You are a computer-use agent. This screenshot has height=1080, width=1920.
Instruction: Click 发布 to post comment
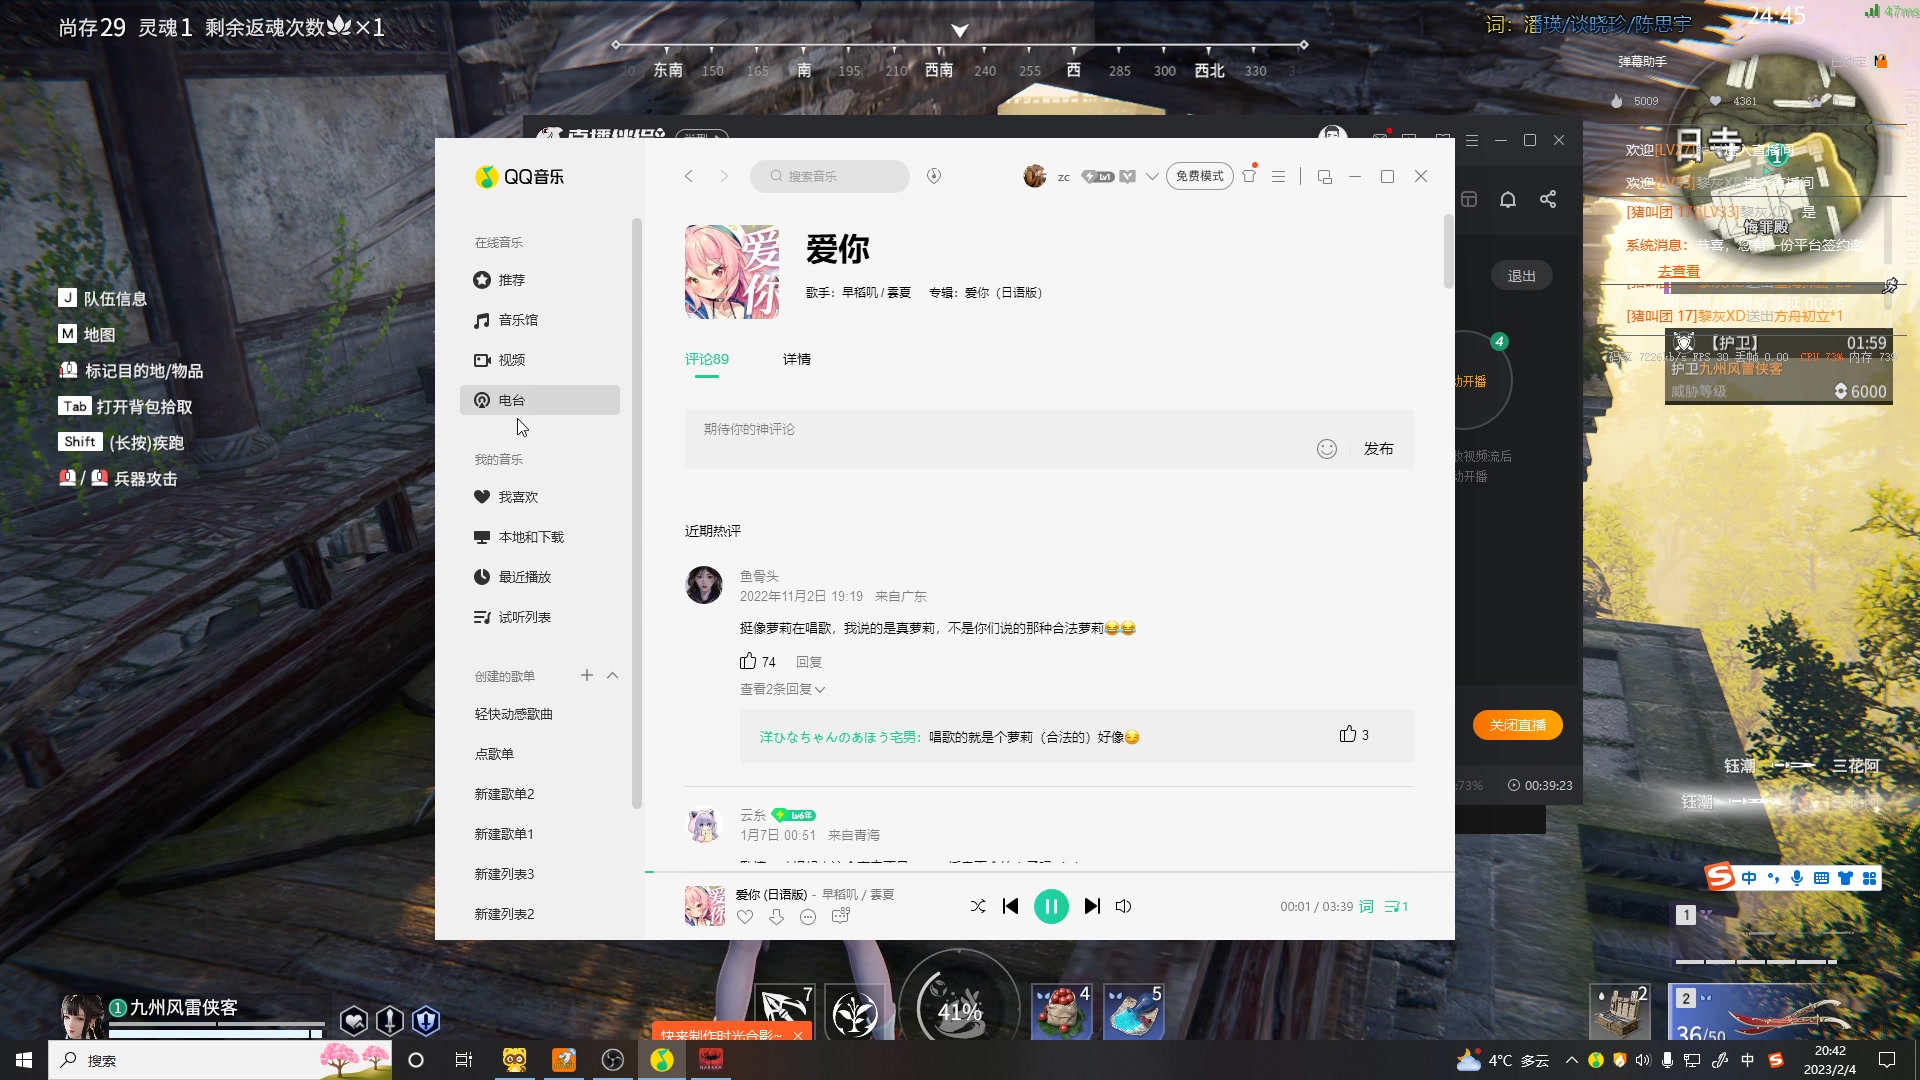coord(1379,449)
